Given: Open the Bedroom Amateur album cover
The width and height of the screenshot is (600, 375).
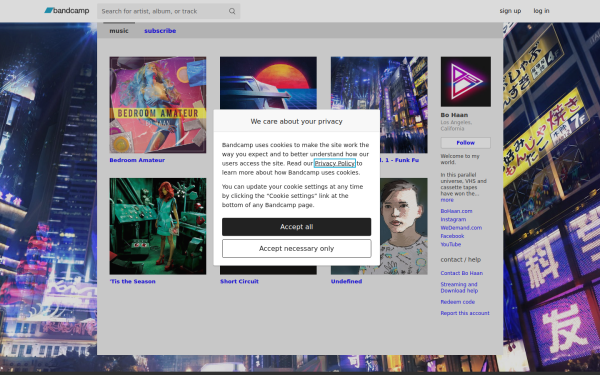Looking at the screenshot, I should tap(158, 105).
